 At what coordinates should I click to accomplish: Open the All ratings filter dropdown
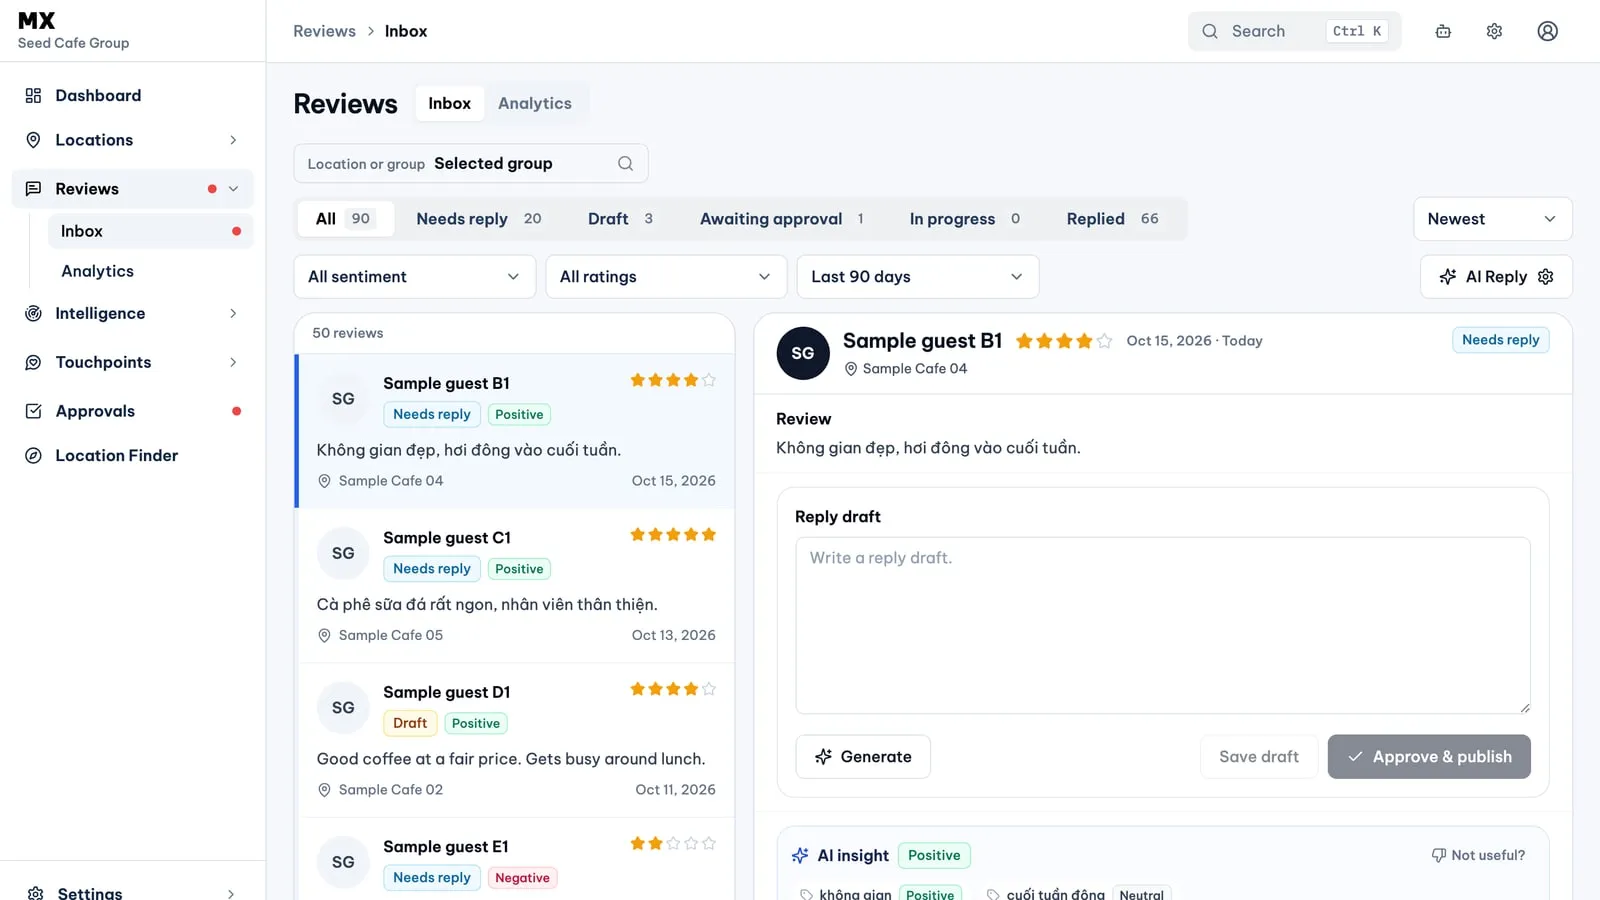[x=666, y=277]
